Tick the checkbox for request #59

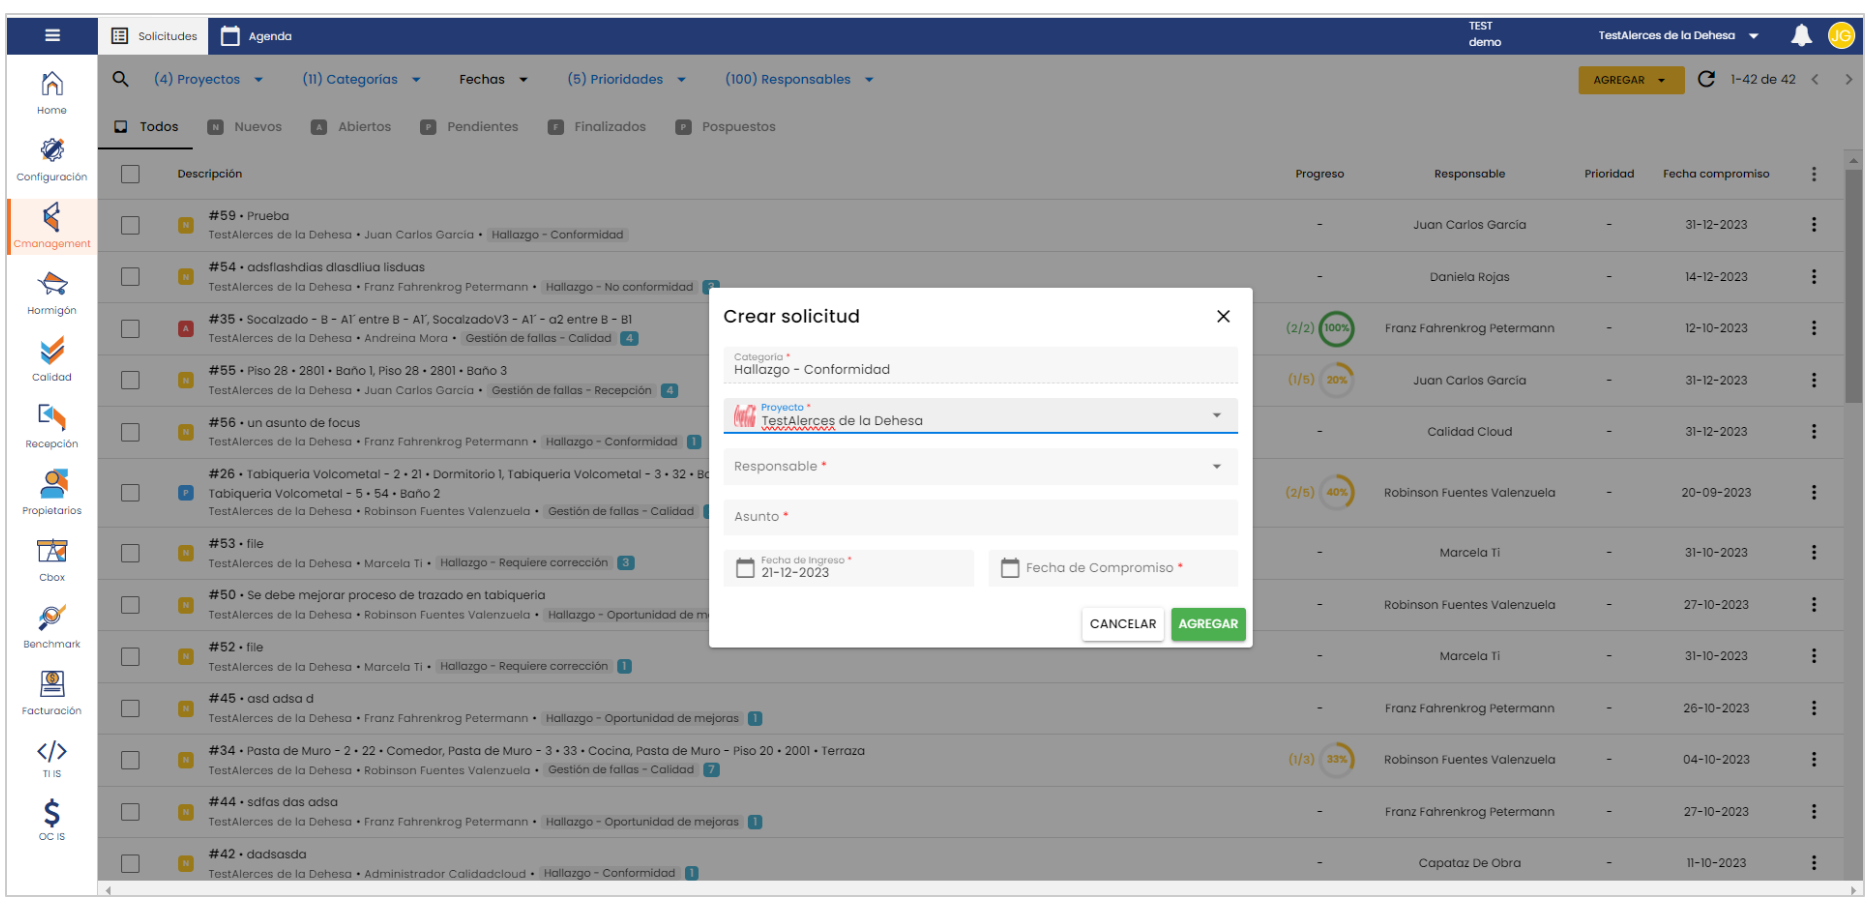tap(131, 225)
